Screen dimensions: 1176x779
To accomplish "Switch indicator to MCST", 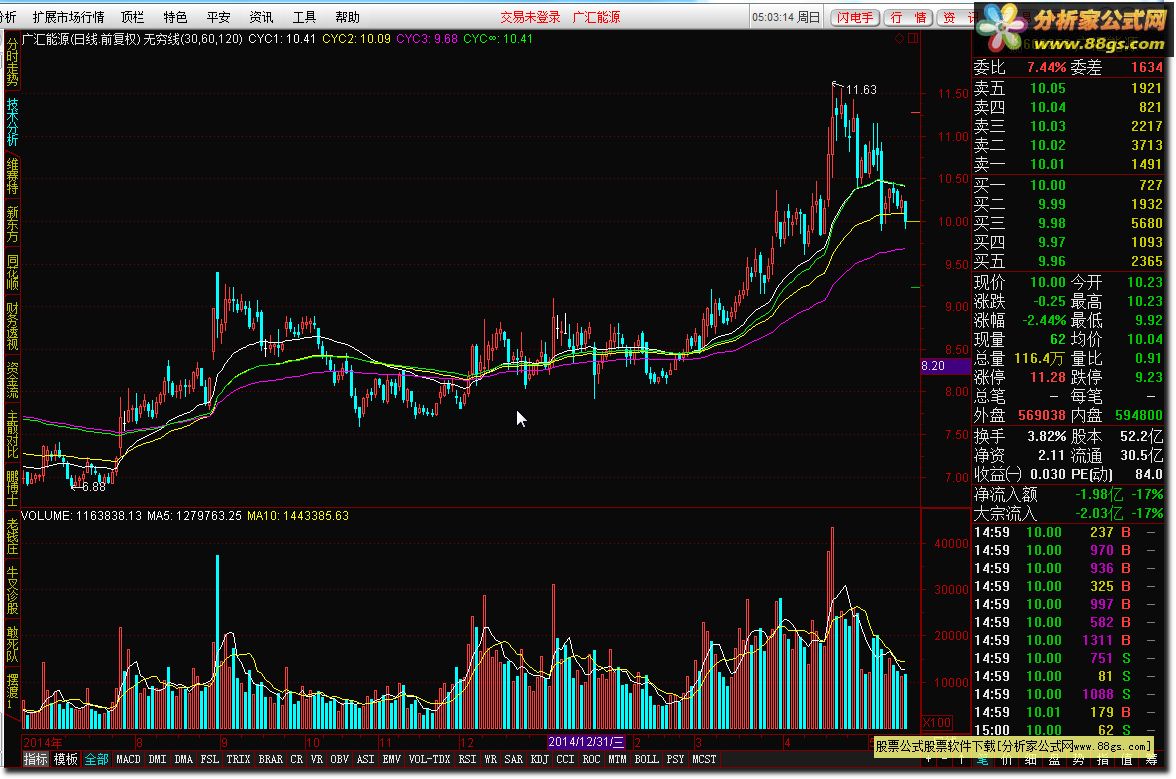I will [x=704, y=759].
